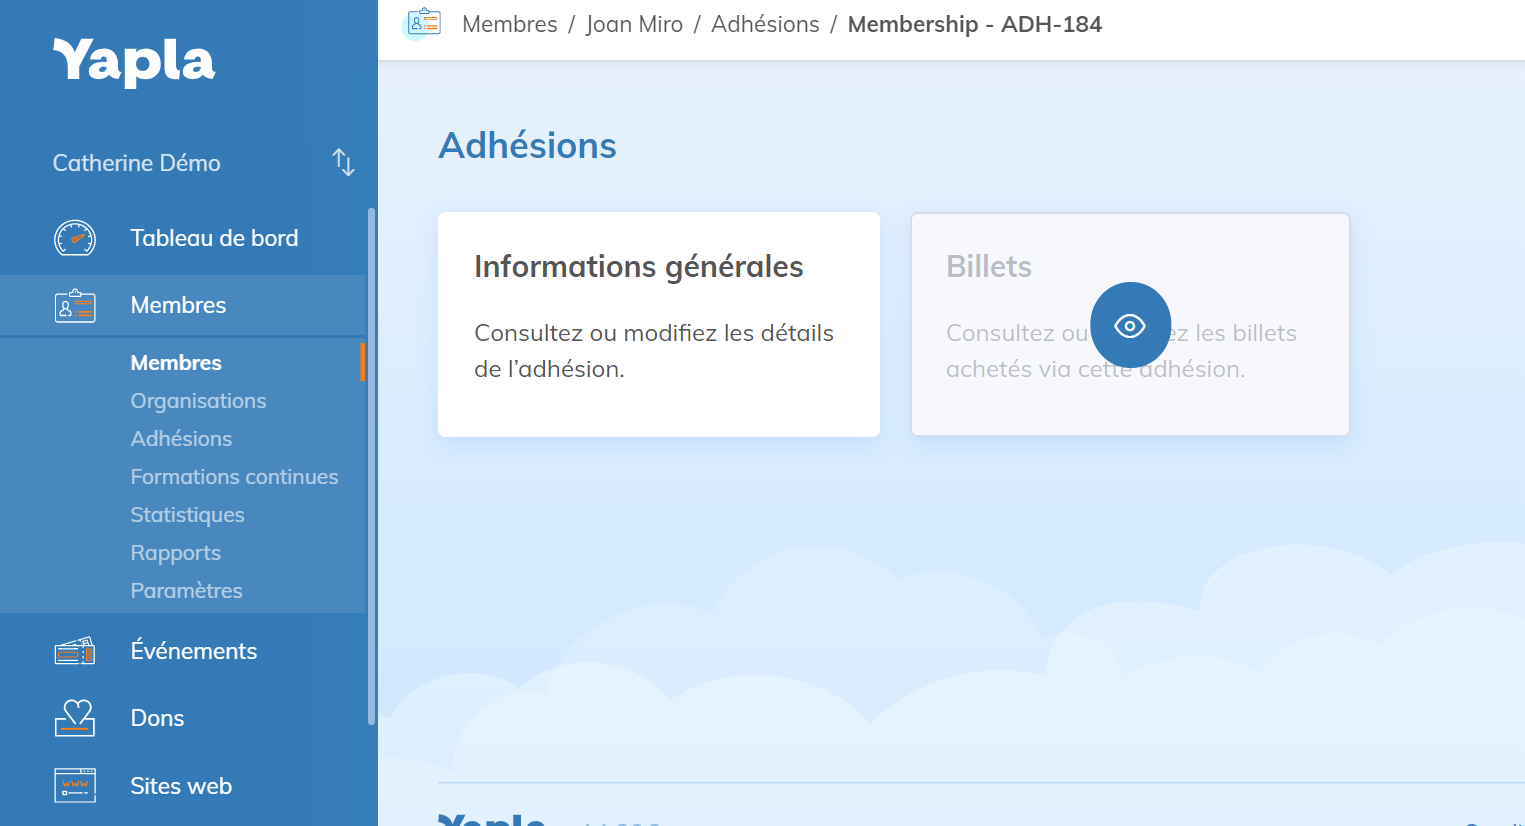Open the Informations générales card
Image resolution: width=1525 pixels, height=826 pixels.
(658, 324)
